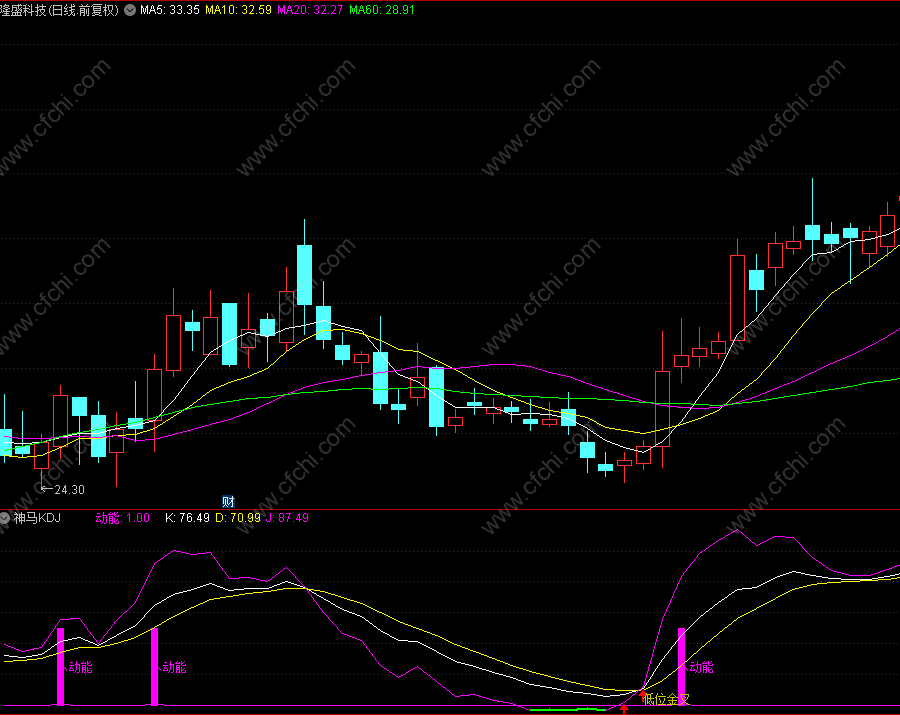Select the MA60: 28.91 label
900x715 pixels.
tap(382, 10)
